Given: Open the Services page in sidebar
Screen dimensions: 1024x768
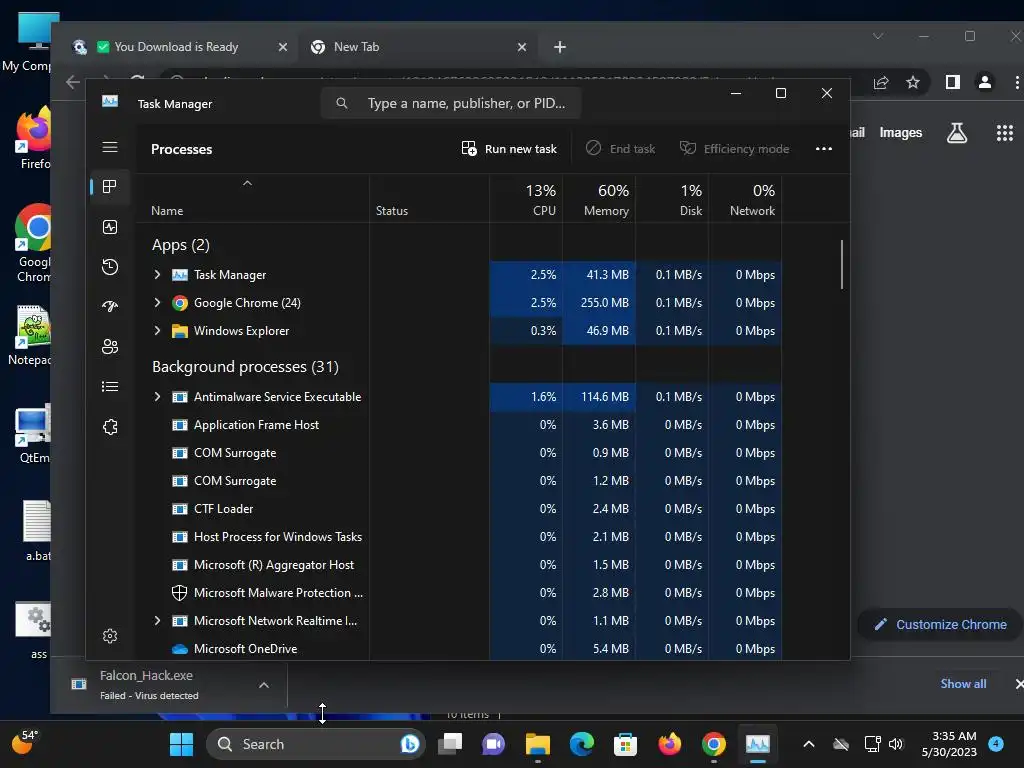Looking at the screenshot, I should [110, 426].
